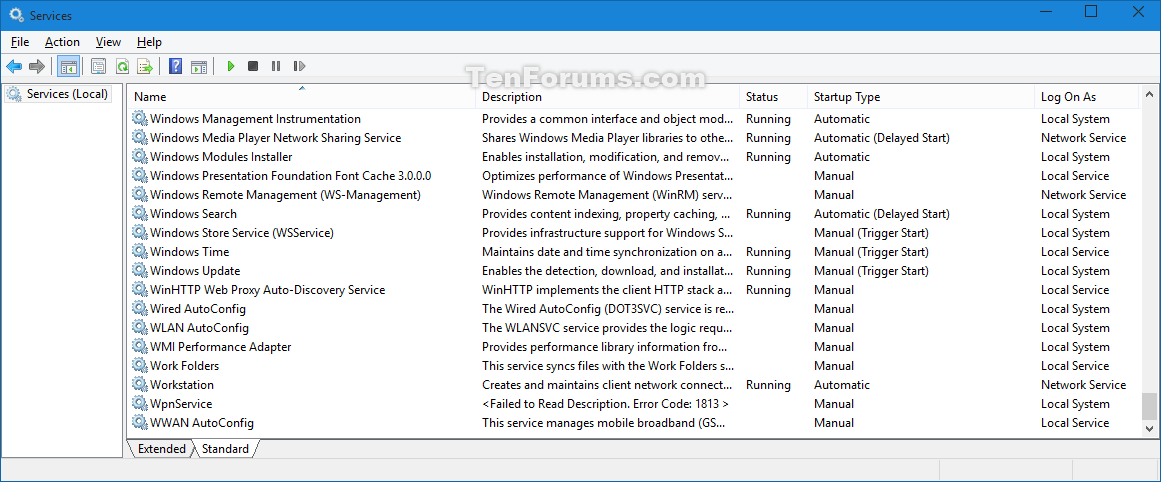Image resolution: width=1161 pixels, height=482 pixels.
Task: Click gear icon beside WMI Performance Adapter
Action: point(140,347)
